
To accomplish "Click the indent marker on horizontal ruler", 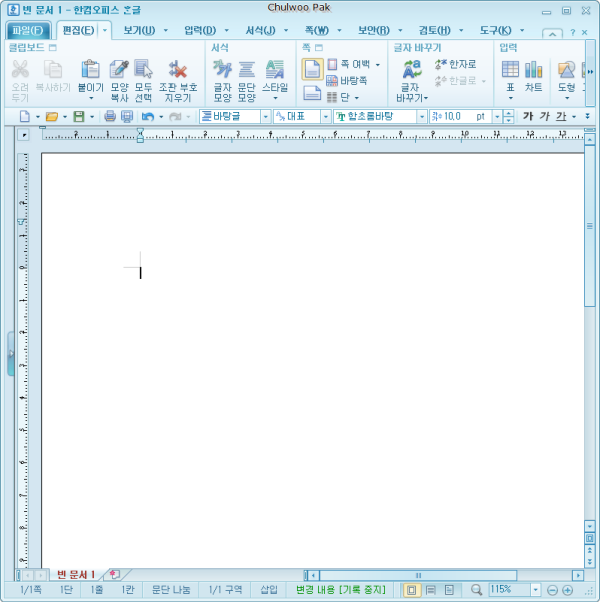I will coord(140,135).
